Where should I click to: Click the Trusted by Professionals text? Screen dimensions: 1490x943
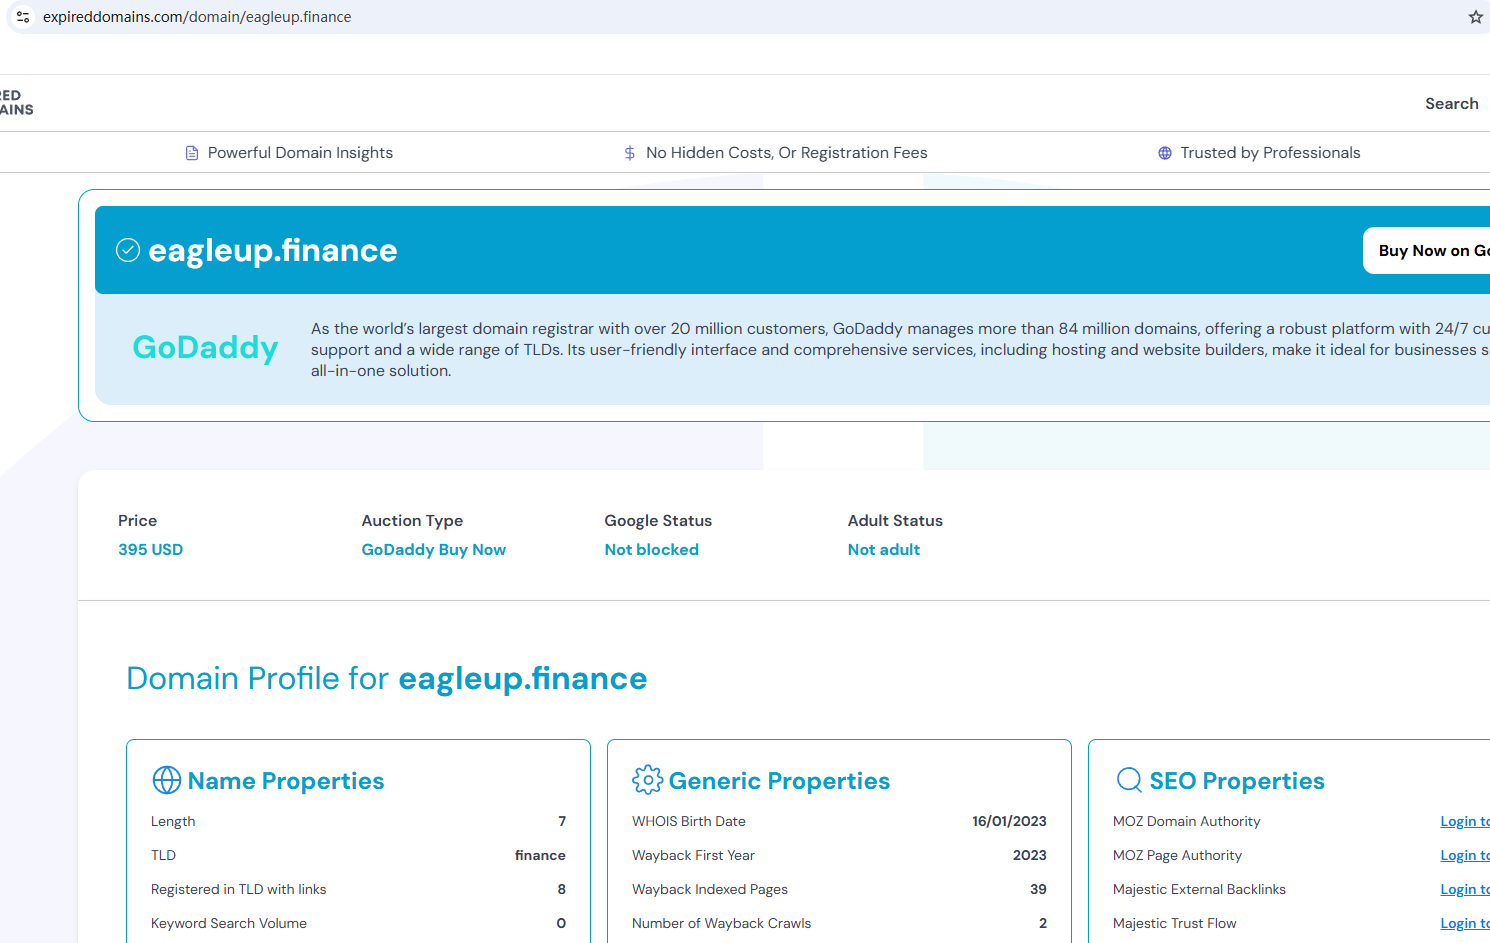pos(1270,153)
